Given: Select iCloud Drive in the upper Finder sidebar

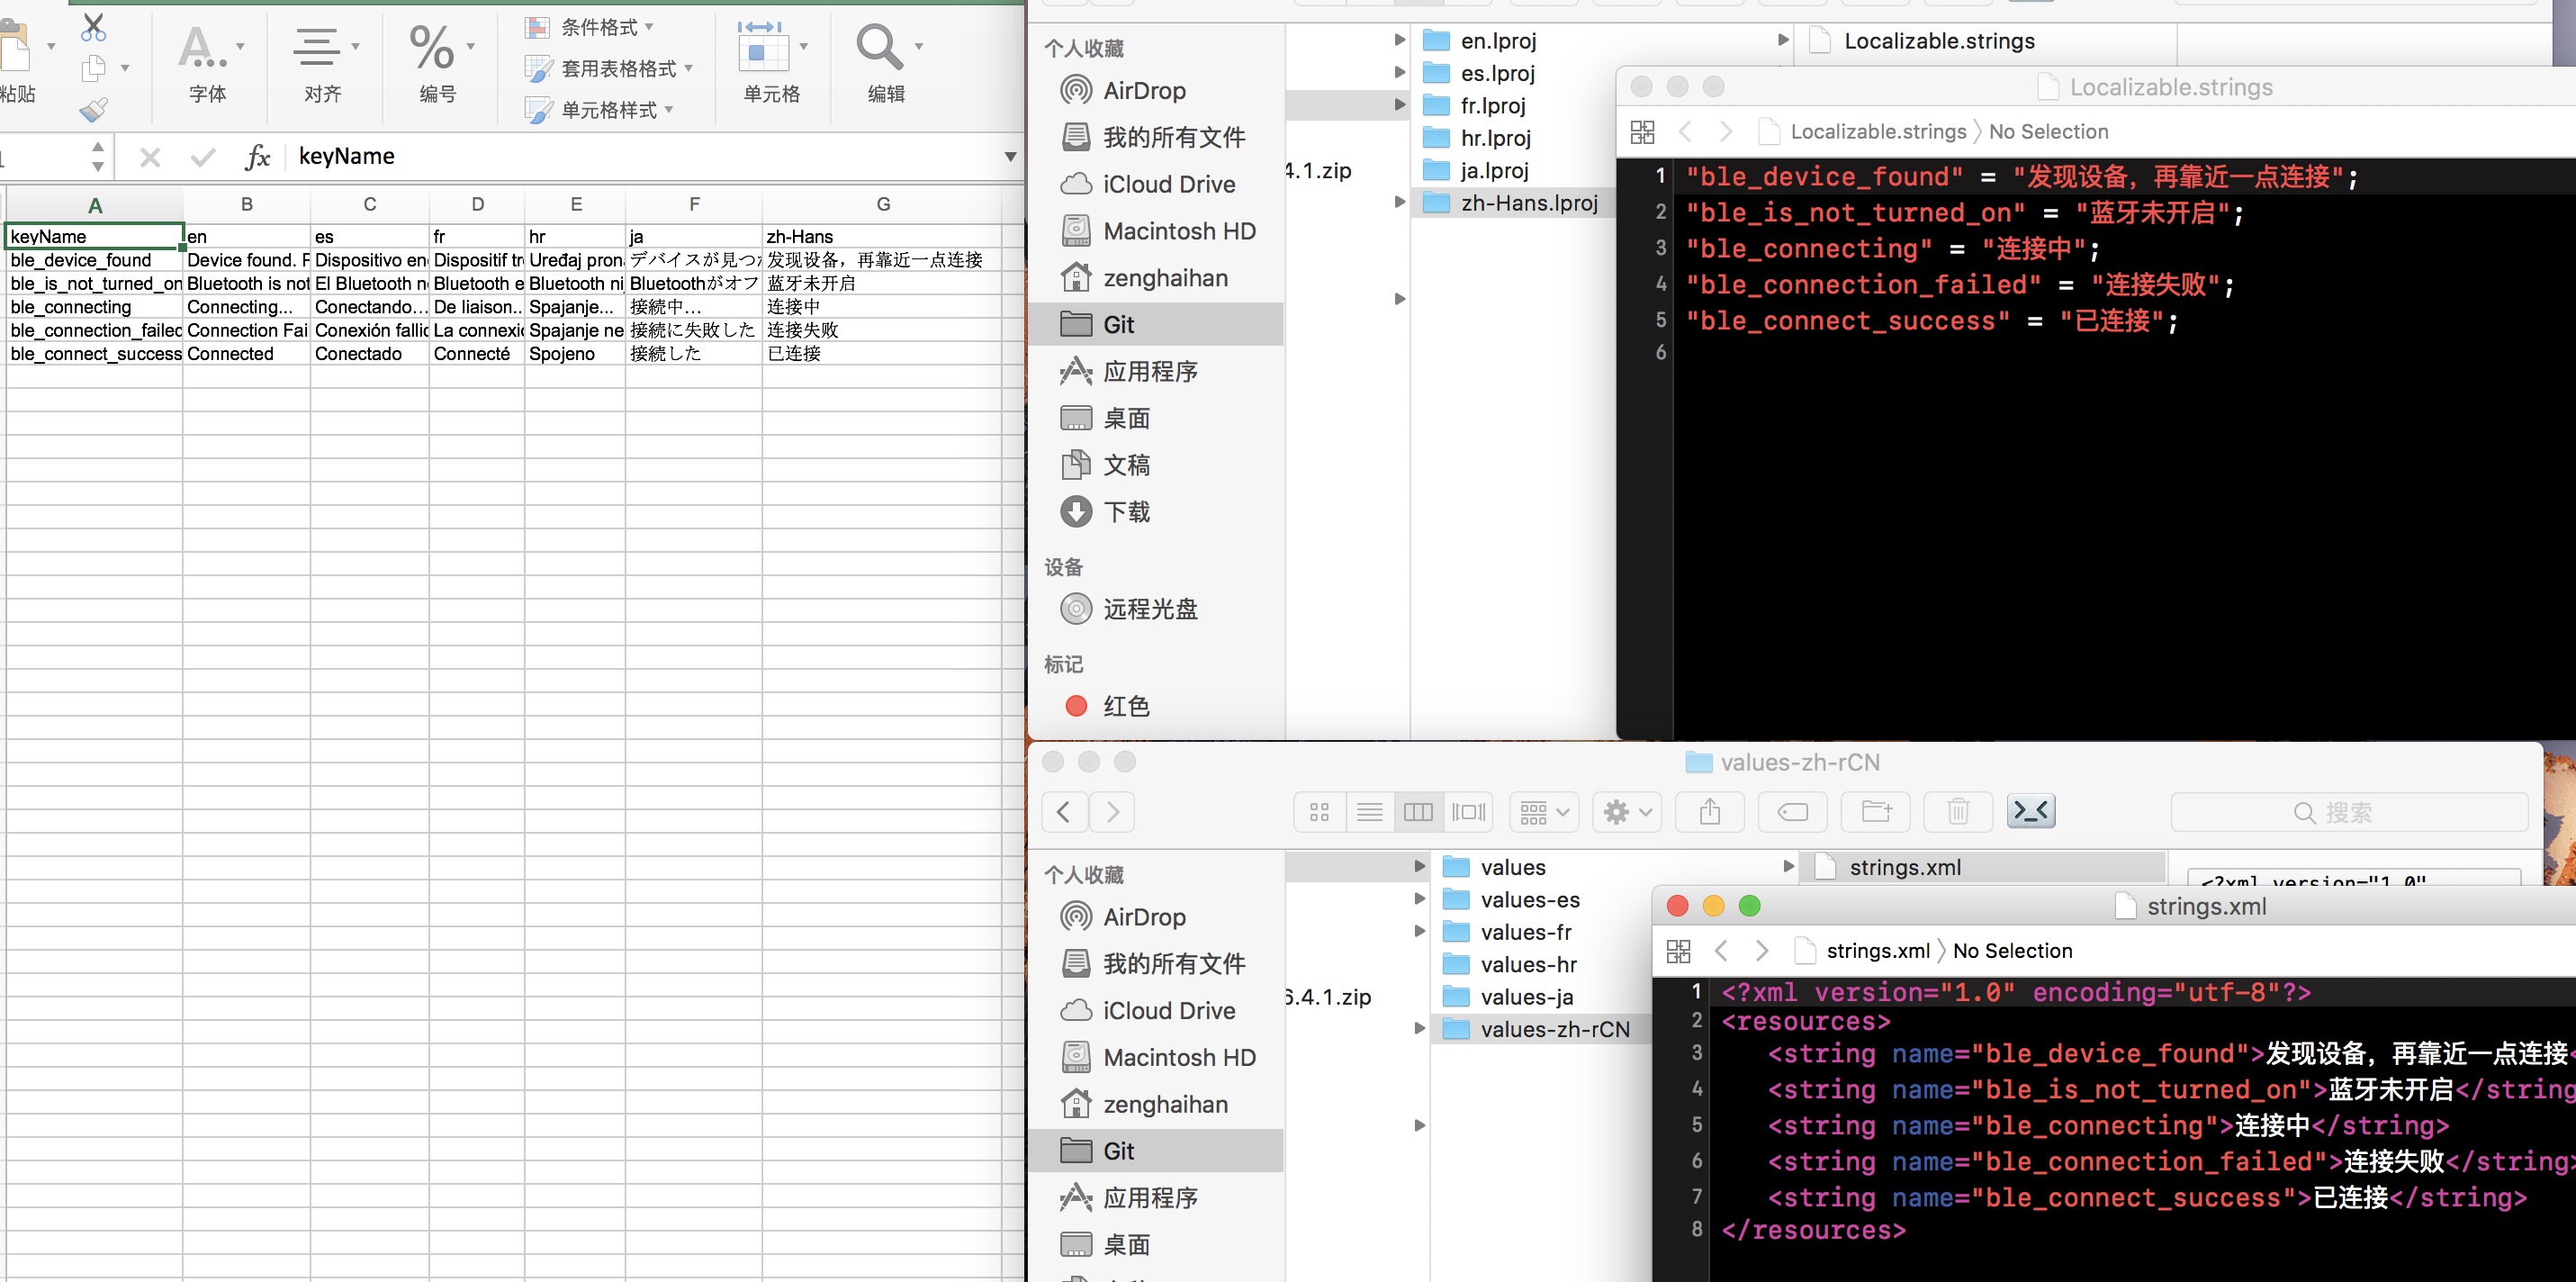Looking at the screenshot, I should pyautogui.click(x=1148, y=184).
